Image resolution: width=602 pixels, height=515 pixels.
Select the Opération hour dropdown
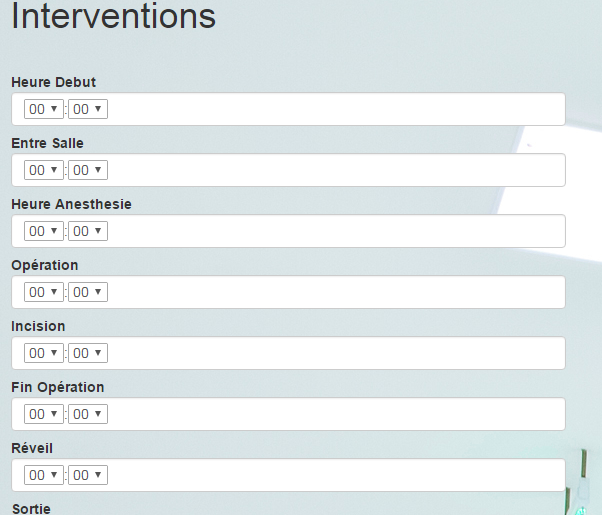(44, 292)
